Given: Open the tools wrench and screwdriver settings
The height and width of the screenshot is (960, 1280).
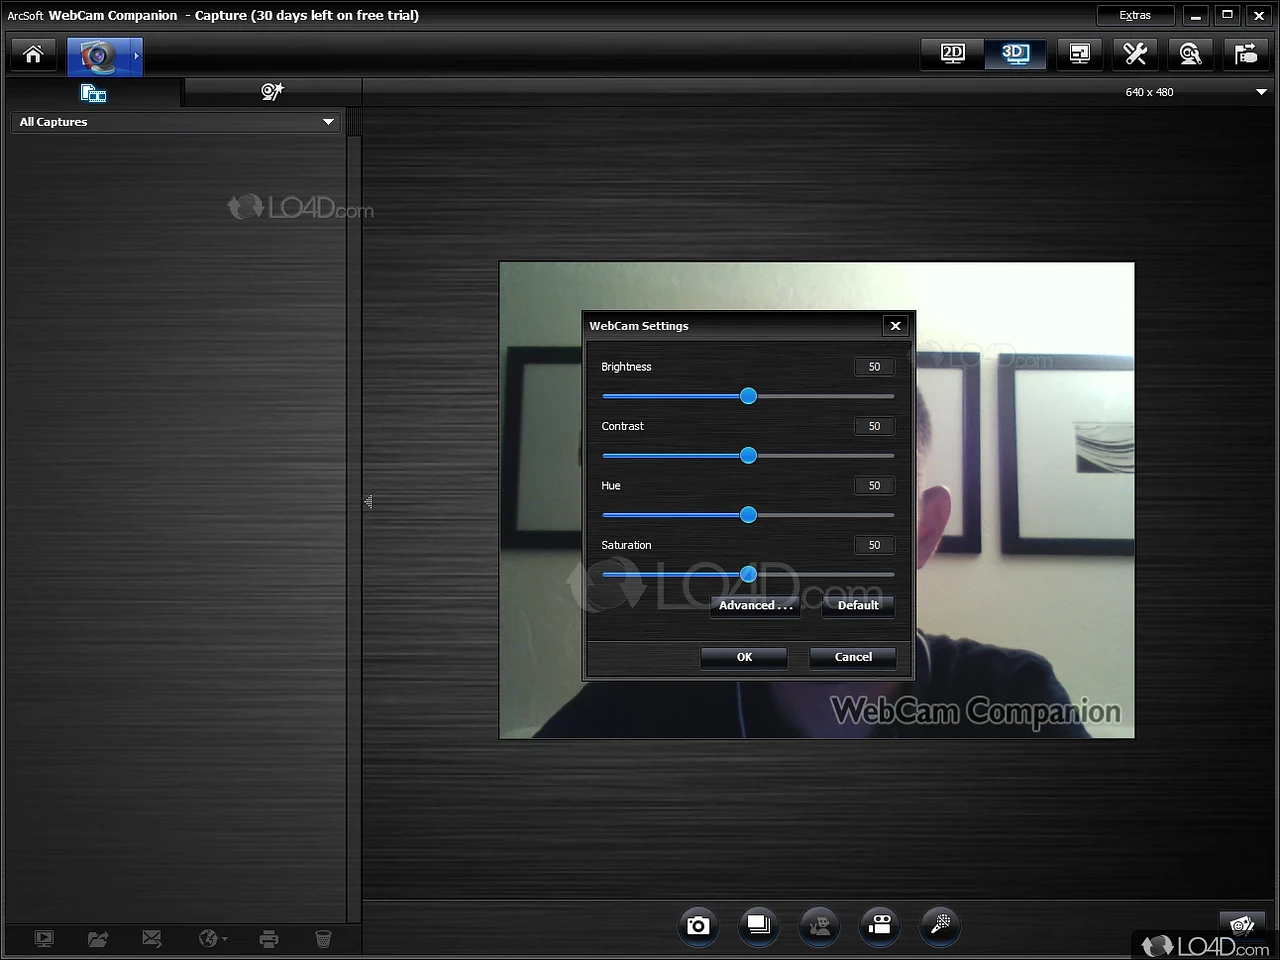Looking at the screenshot, I should (x=1135, y=54).
